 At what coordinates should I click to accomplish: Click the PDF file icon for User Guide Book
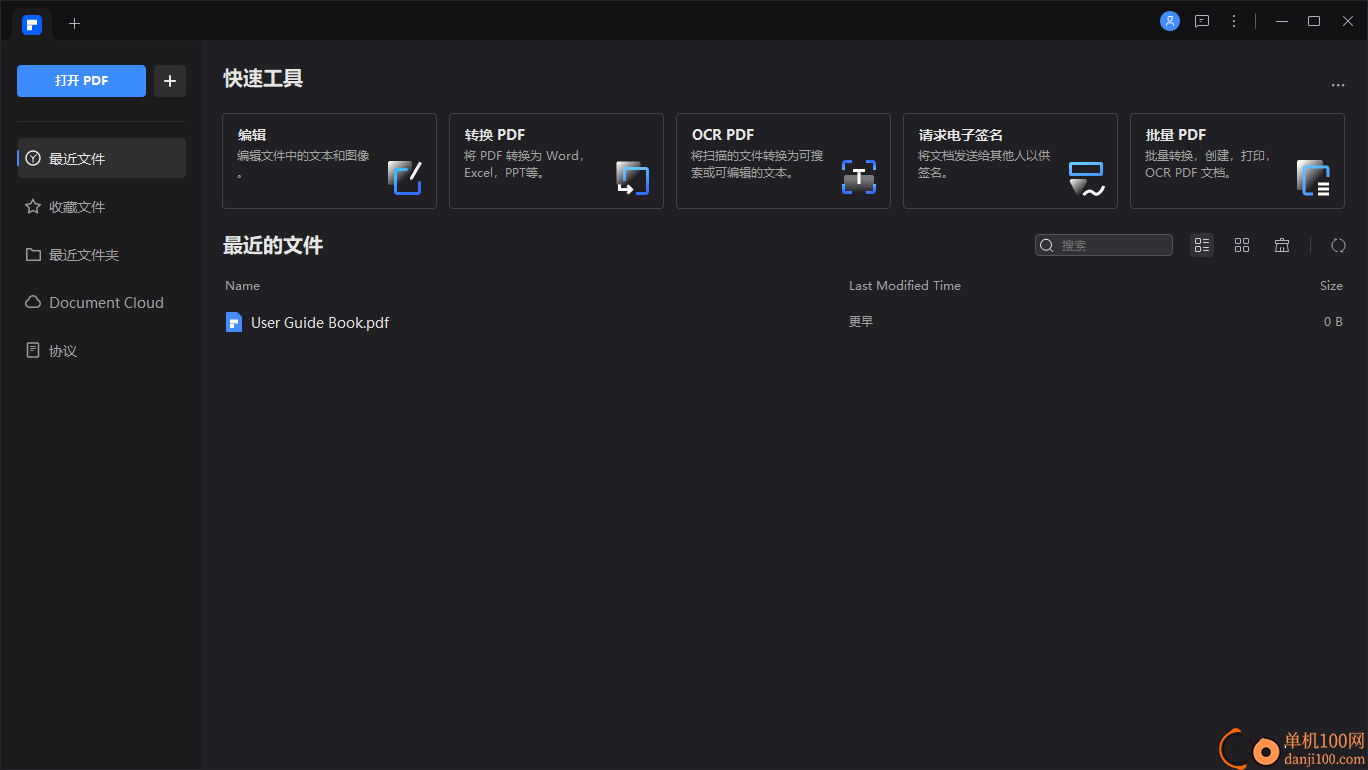coord(234,322)
